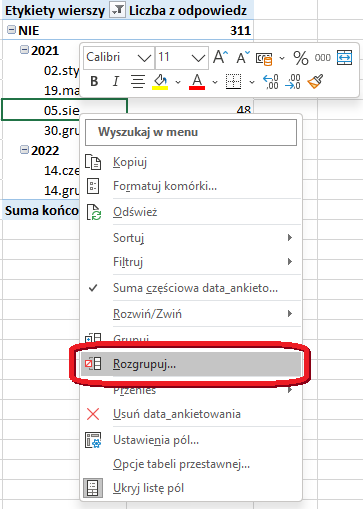363x509 pixels.
Task: Choose Usuń data_ankietowania entry
Action: pyautogui.click(x=191, y=414)
